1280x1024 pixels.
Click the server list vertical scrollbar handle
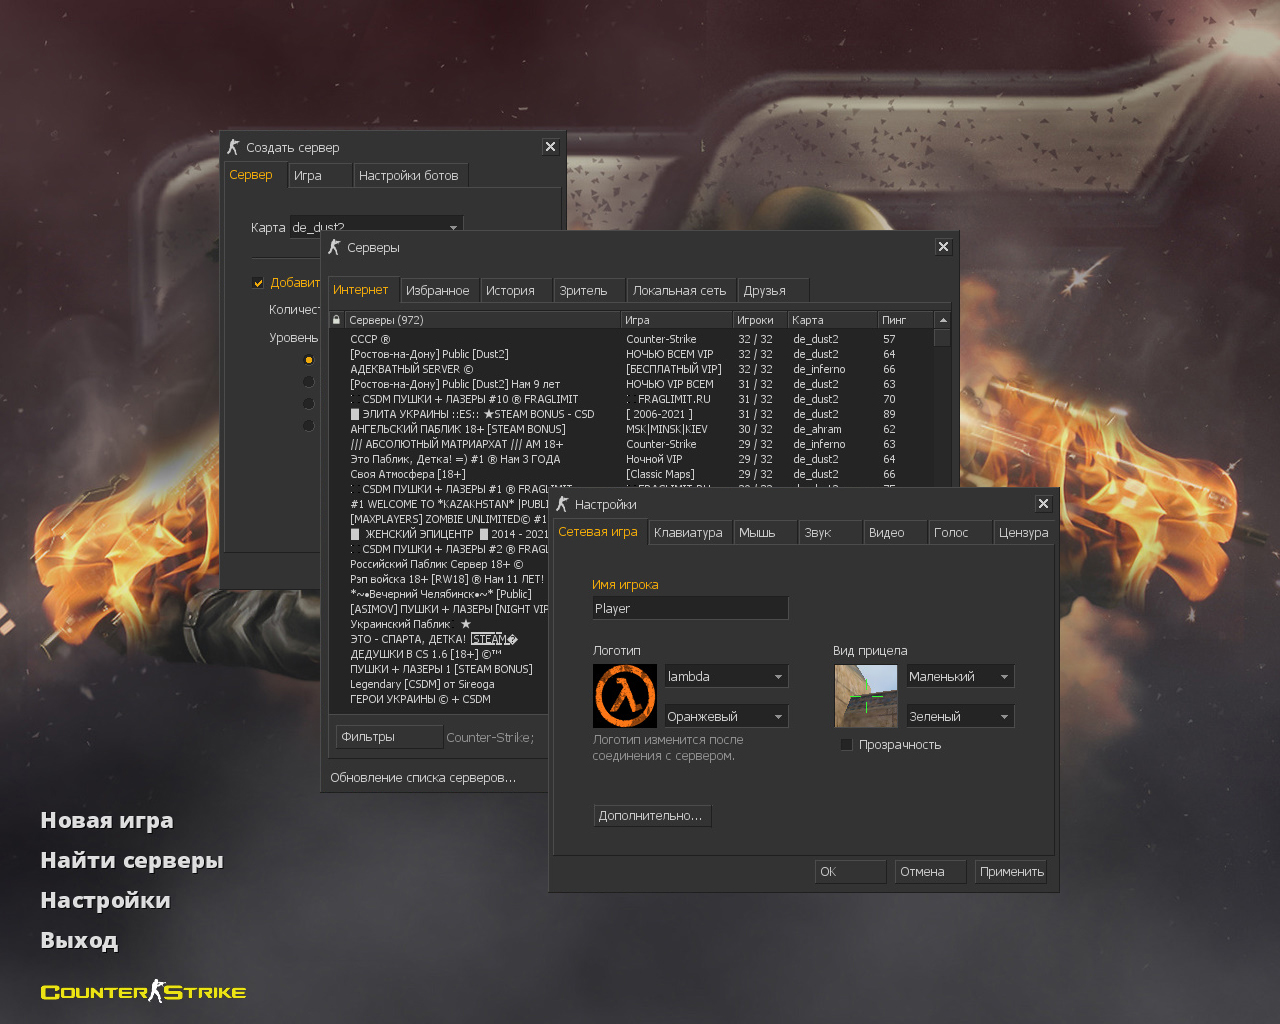[x=942, y=338]
